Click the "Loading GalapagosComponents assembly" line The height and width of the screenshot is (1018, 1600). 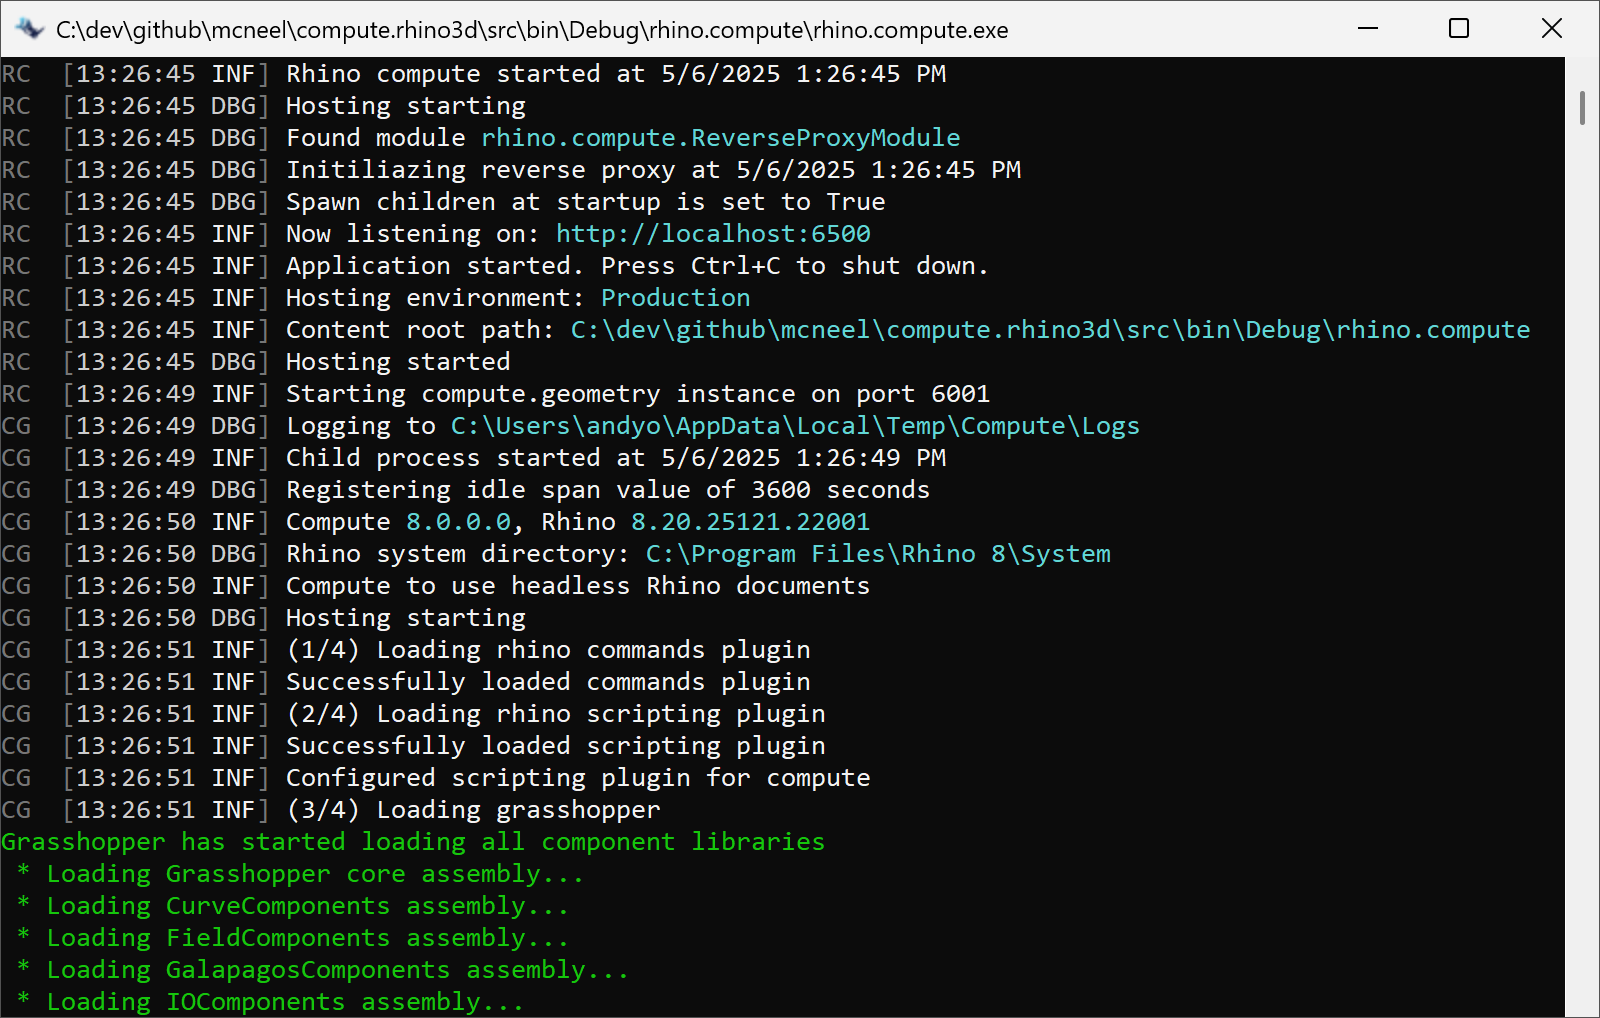(x=337, y=970)
